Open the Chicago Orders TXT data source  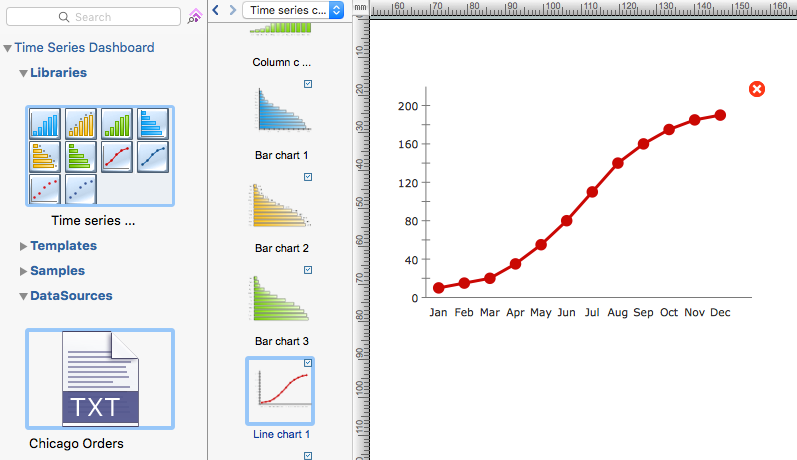[x=100, y=379]
